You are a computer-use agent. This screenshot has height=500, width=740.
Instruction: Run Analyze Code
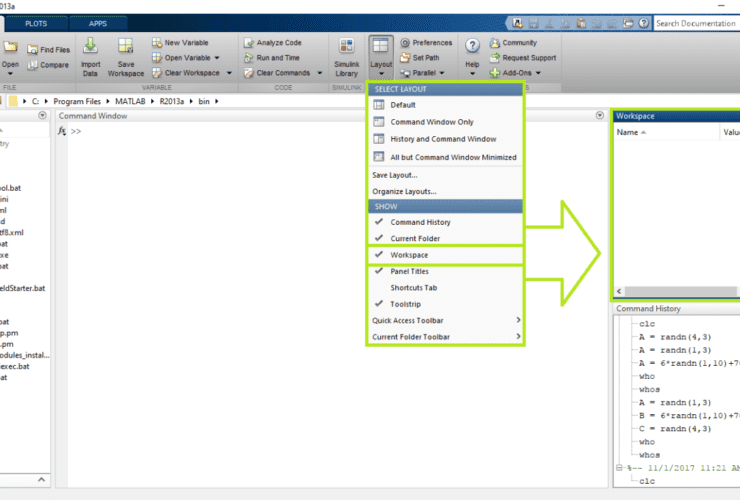coord(273,42)
